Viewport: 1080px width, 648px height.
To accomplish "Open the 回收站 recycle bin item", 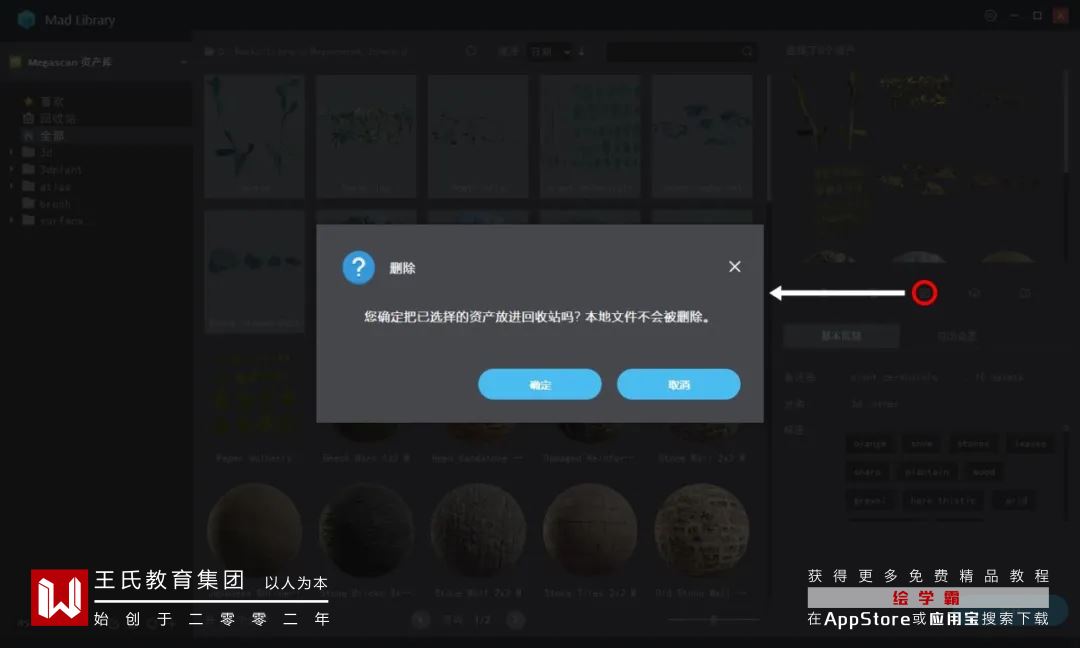I will point(50,118).
